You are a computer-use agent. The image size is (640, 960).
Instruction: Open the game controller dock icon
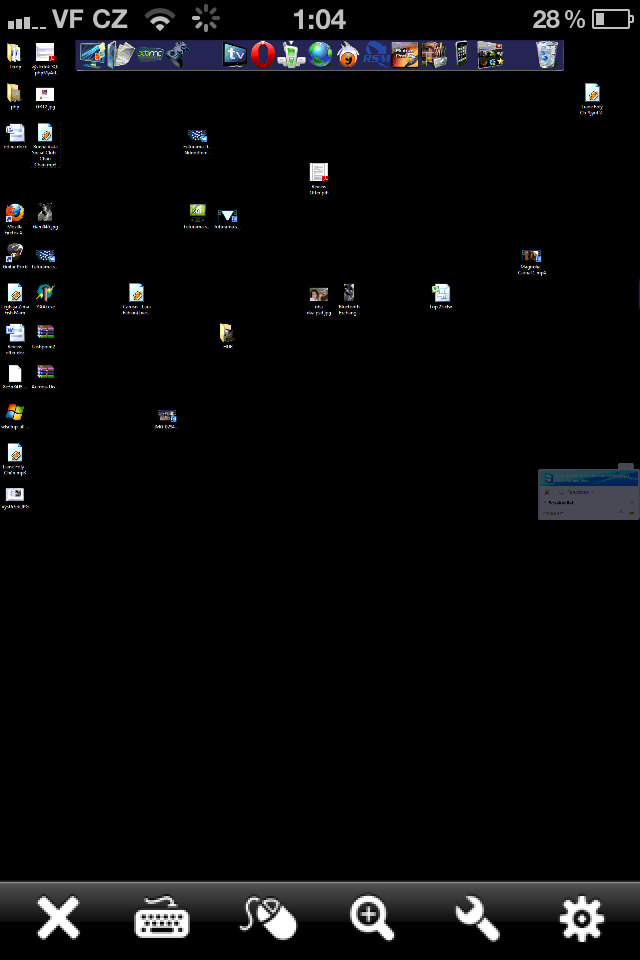[x=178, y=54]
